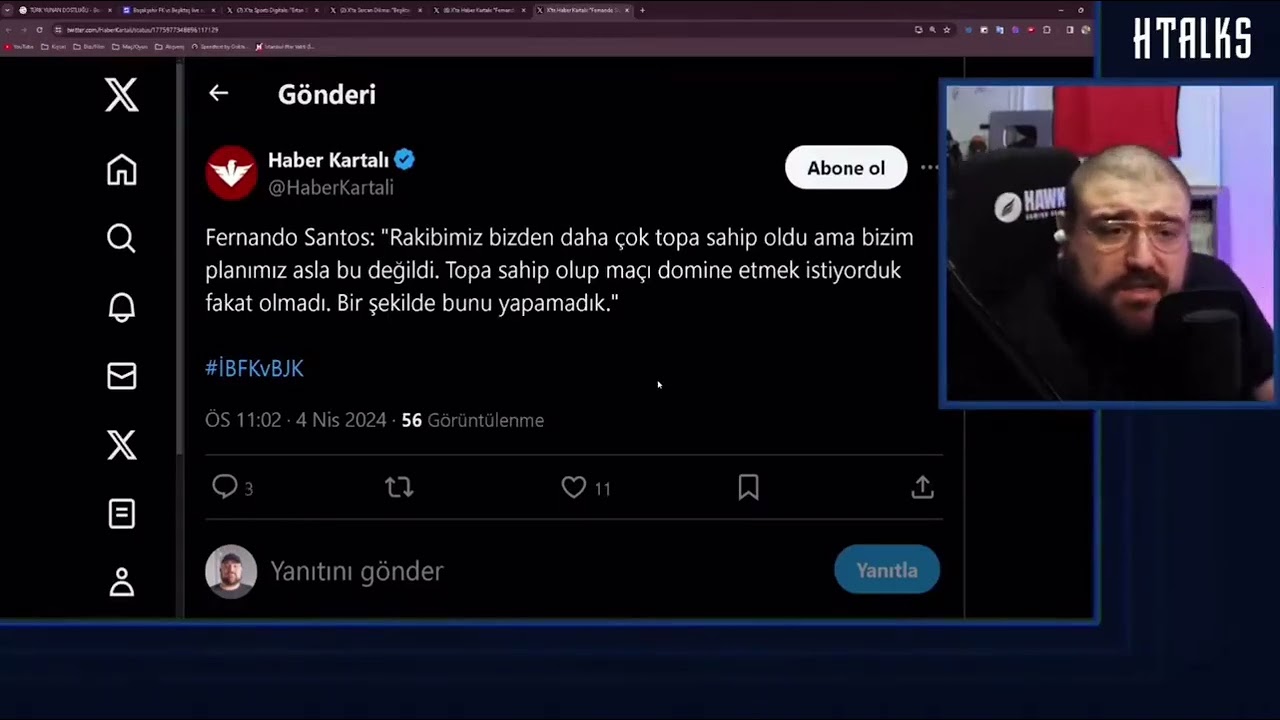Reload the page in the browser toolbar
Screen dimensions: 1280x720
[x=39, y=30]
